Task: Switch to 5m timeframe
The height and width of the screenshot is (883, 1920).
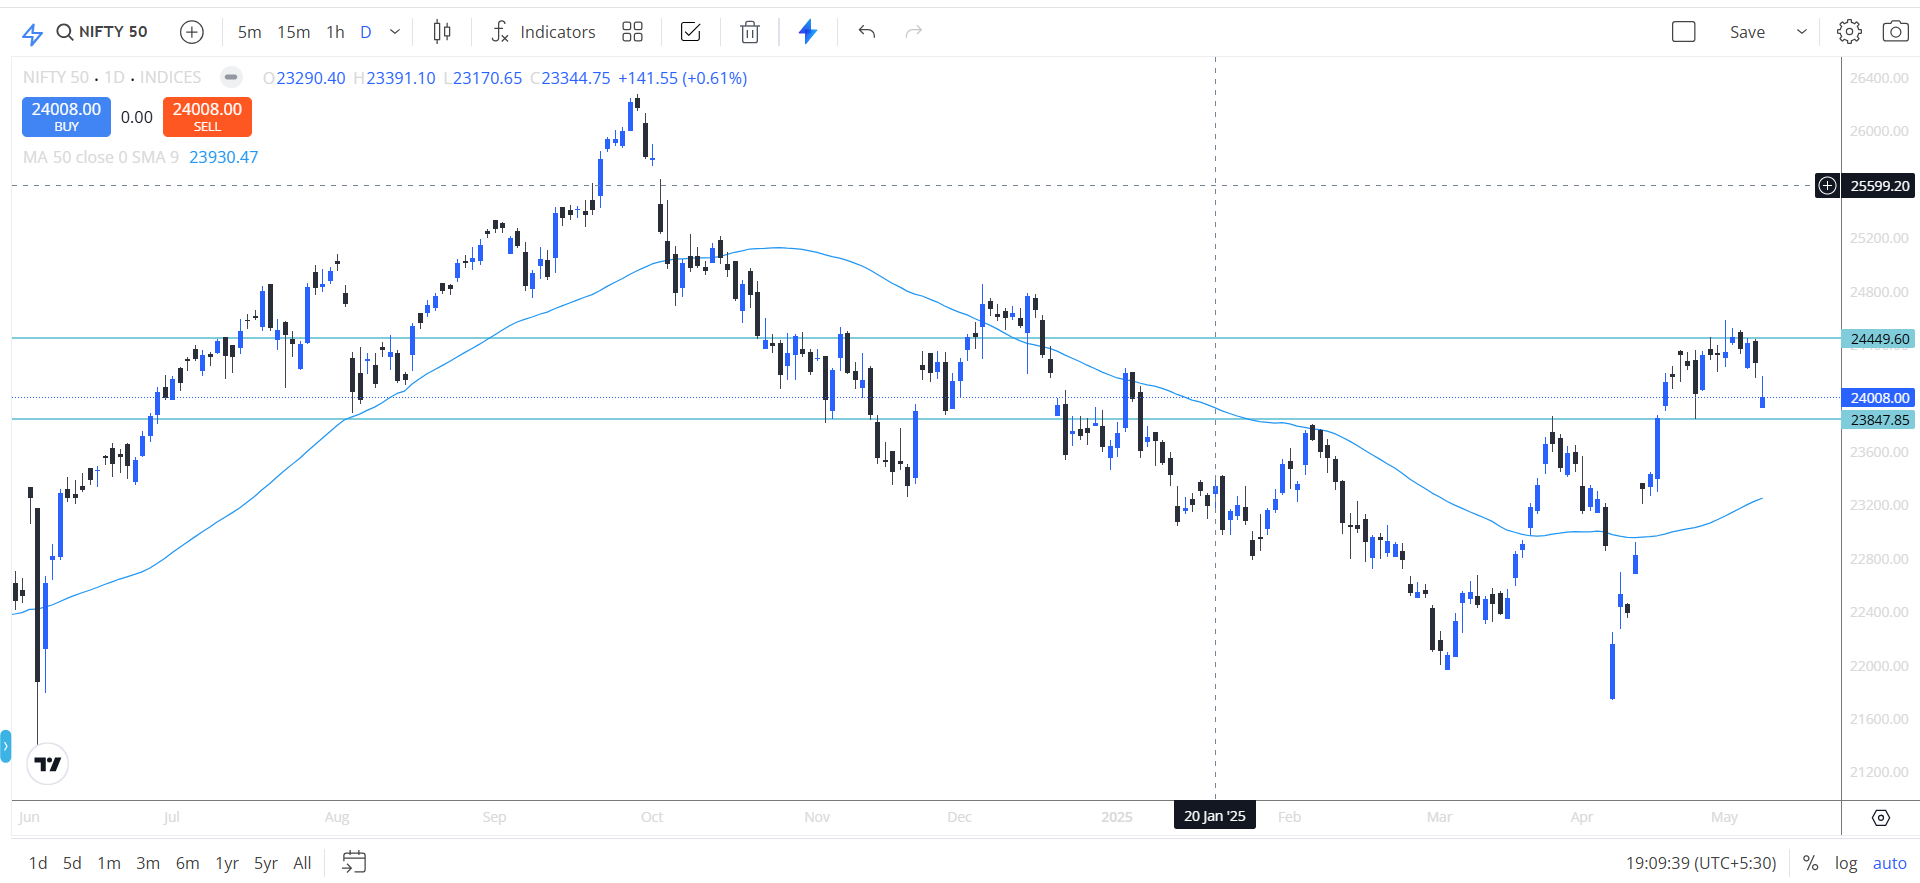Action: pos(250,32)
